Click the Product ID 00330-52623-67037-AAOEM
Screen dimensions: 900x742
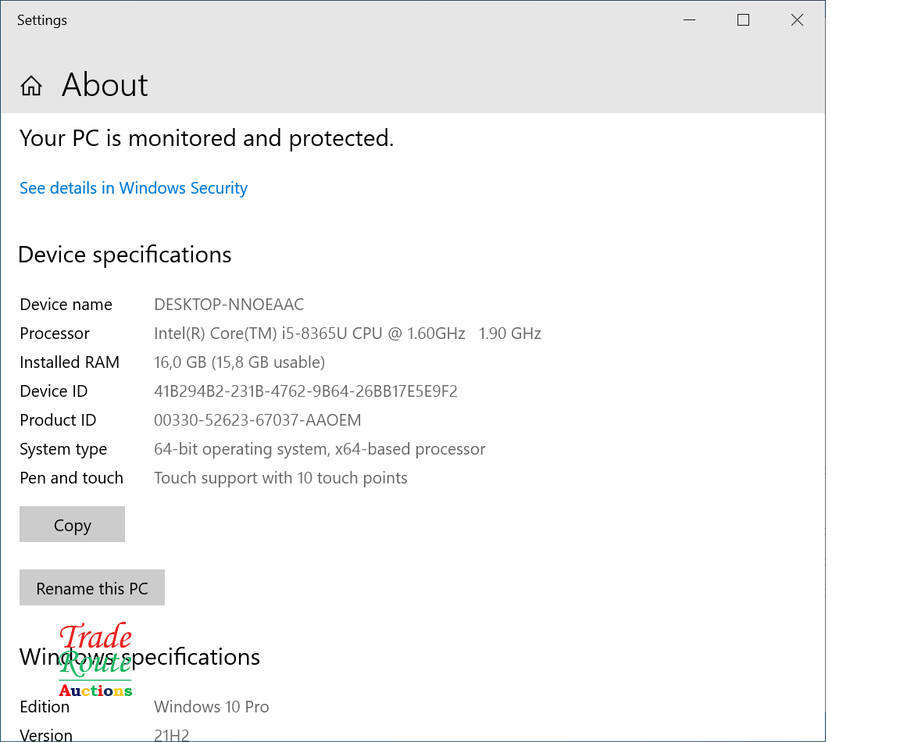click(257, 420)
